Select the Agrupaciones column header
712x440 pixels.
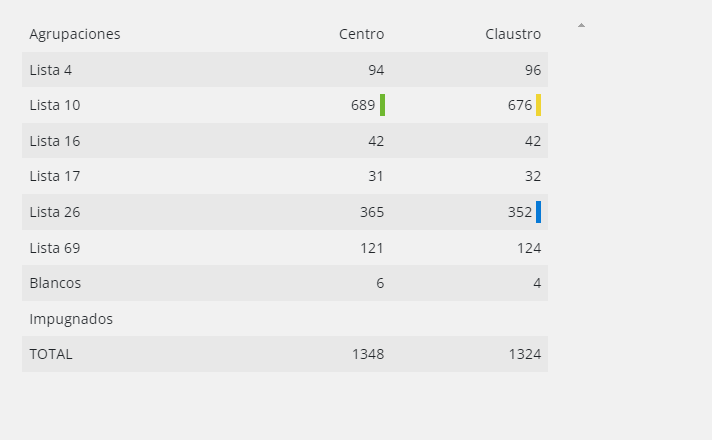tap(75, 34)
